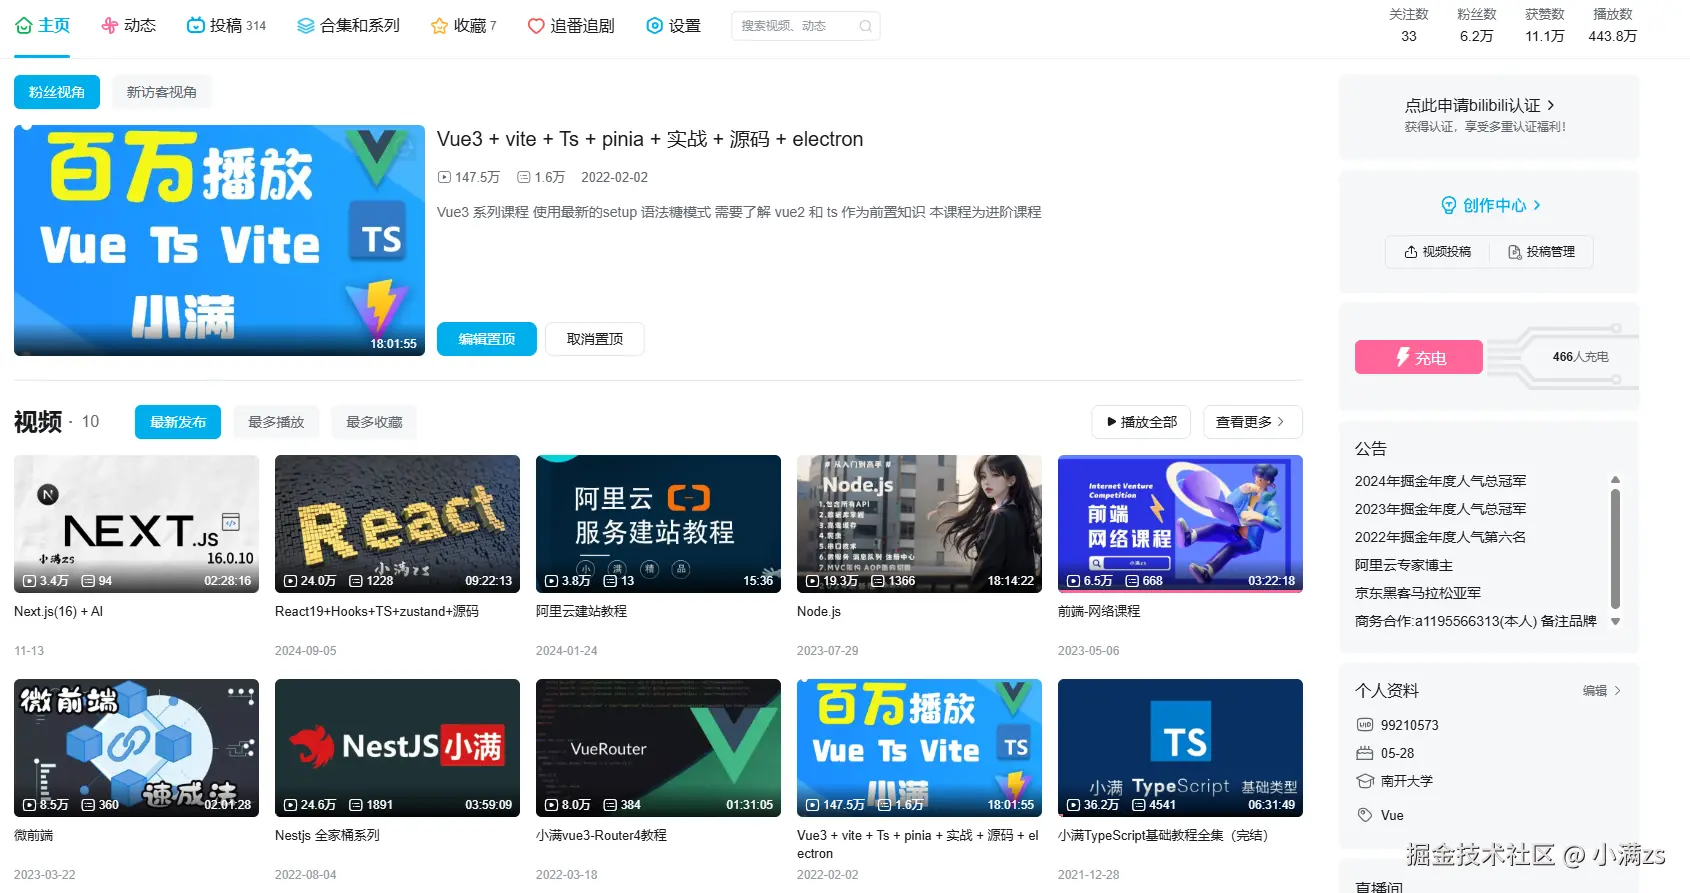Click the heart icon beside 追番追剧
The width and height of the screenshot is (1690, 893).
536,26
